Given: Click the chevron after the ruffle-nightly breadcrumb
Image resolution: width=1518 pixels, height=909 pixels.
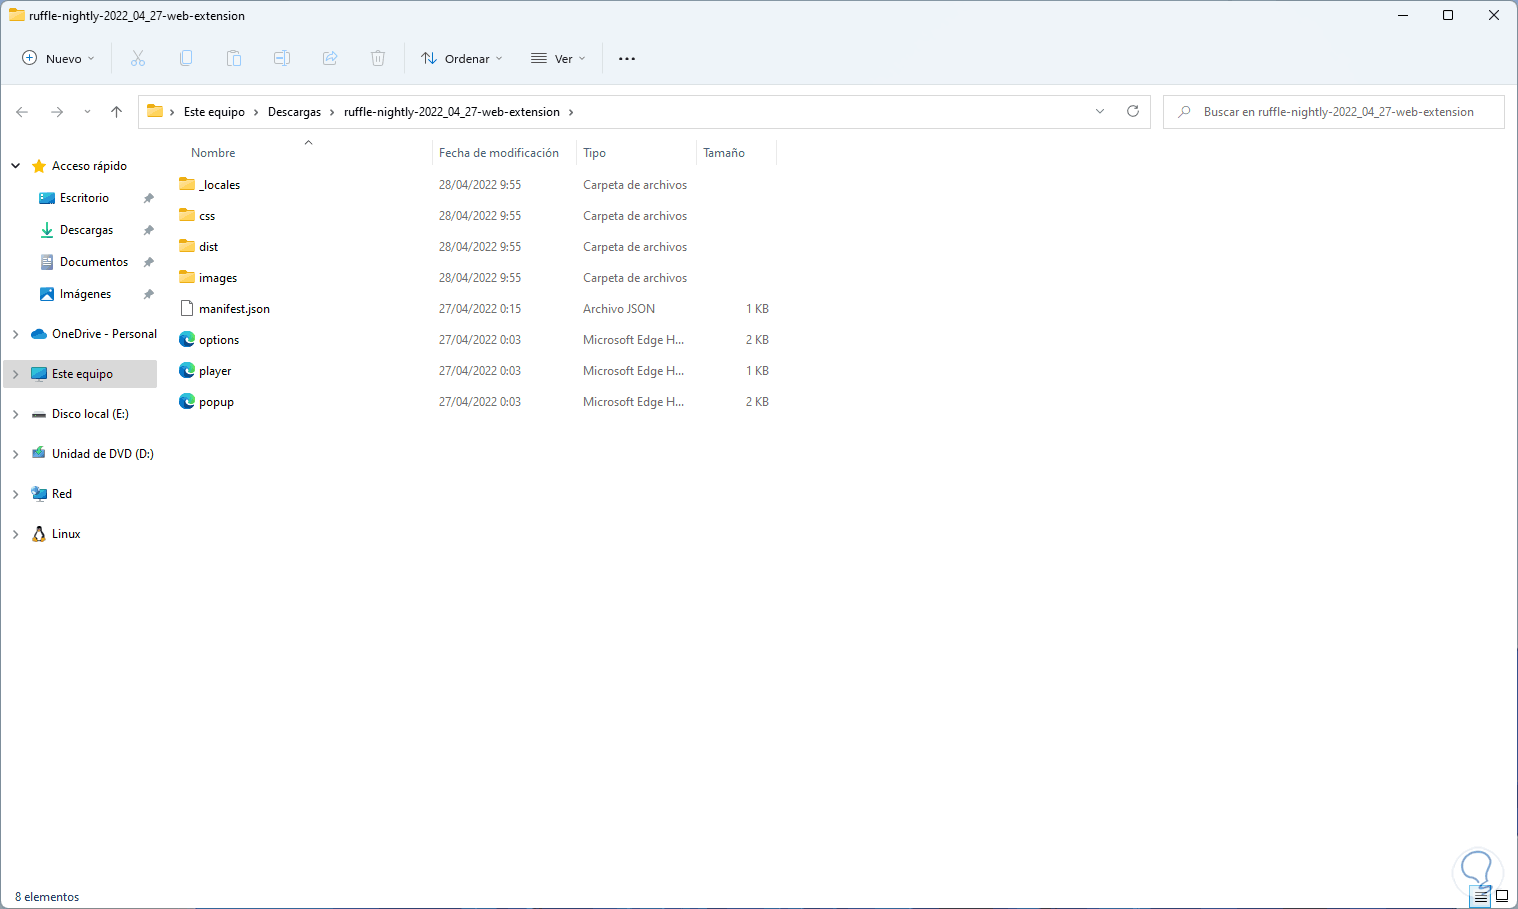Looking at the screenshot, I should (x=571, y=112).
